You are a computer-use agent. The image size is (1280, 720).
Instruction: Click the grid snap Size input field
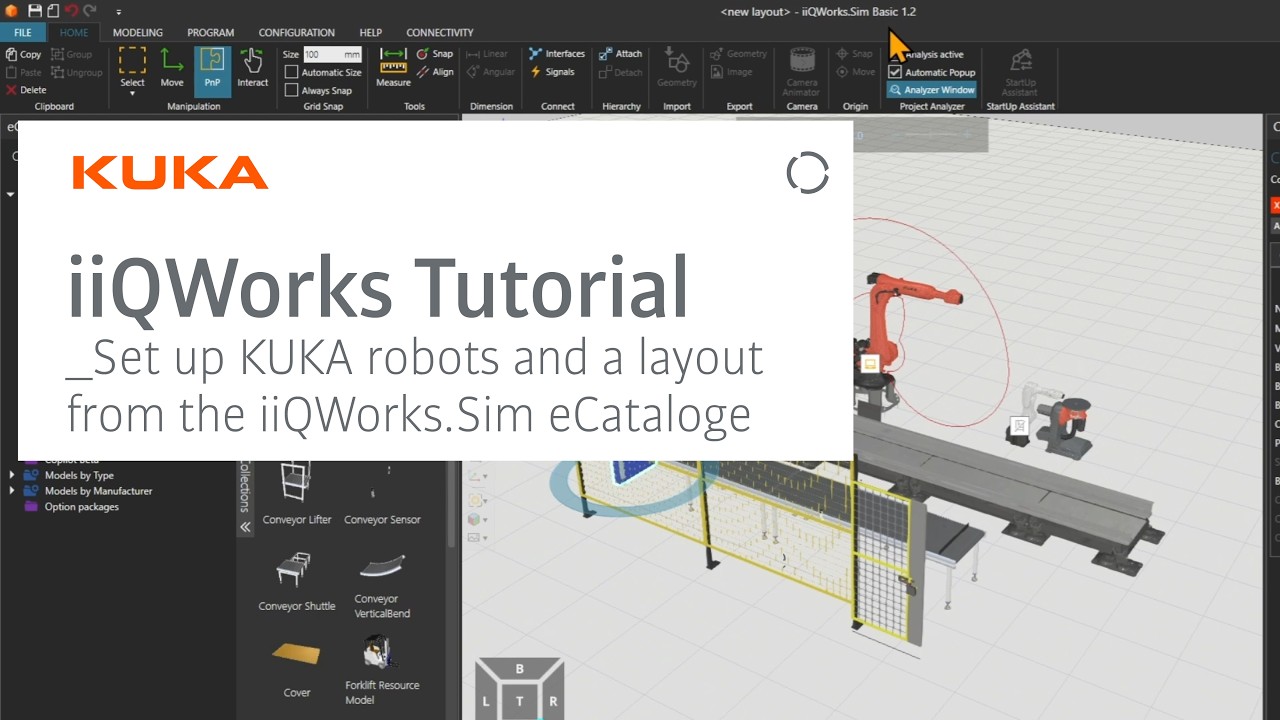tap(333, 55)
